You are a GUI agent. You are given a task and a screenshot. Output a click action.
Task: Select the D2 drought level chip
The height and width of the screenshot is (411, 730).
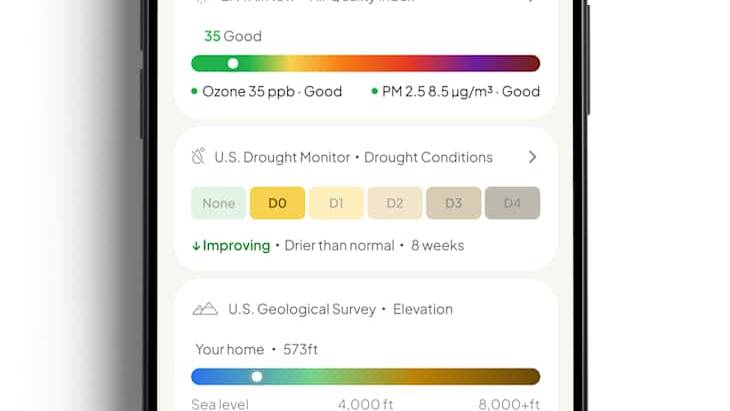395,203
